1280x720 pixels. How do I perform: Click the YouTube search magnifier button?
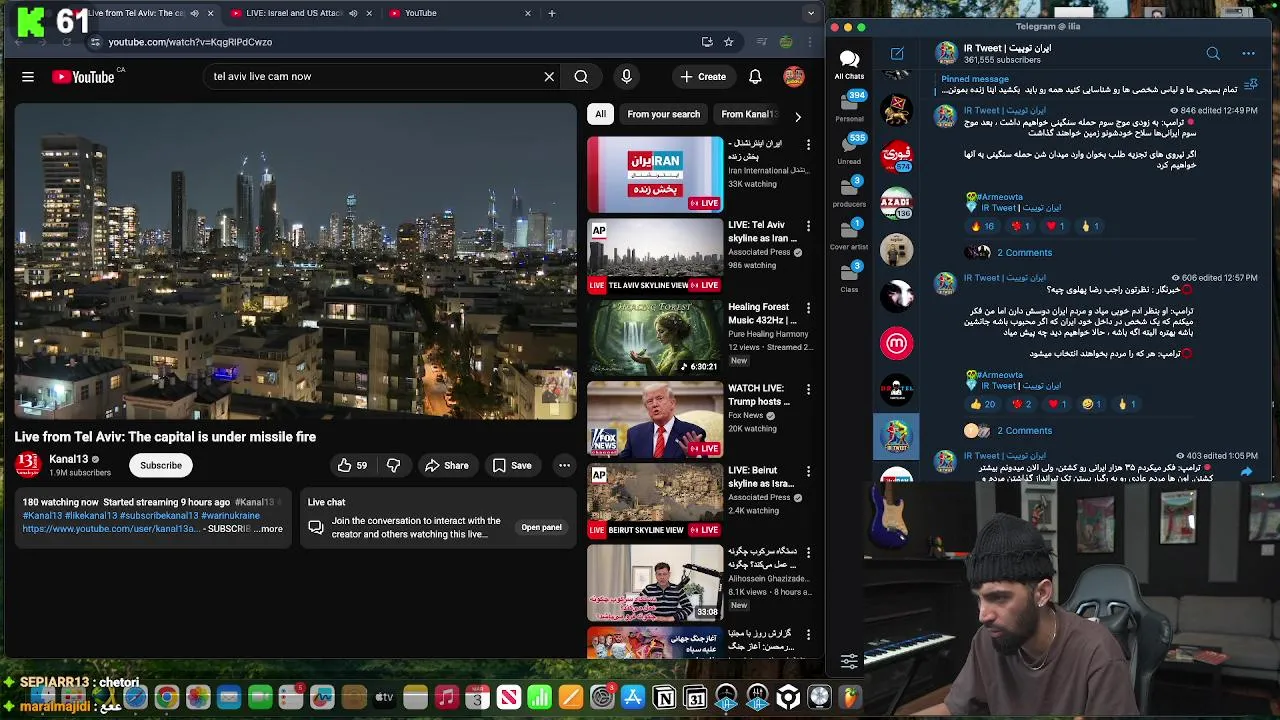pos(581,76)
